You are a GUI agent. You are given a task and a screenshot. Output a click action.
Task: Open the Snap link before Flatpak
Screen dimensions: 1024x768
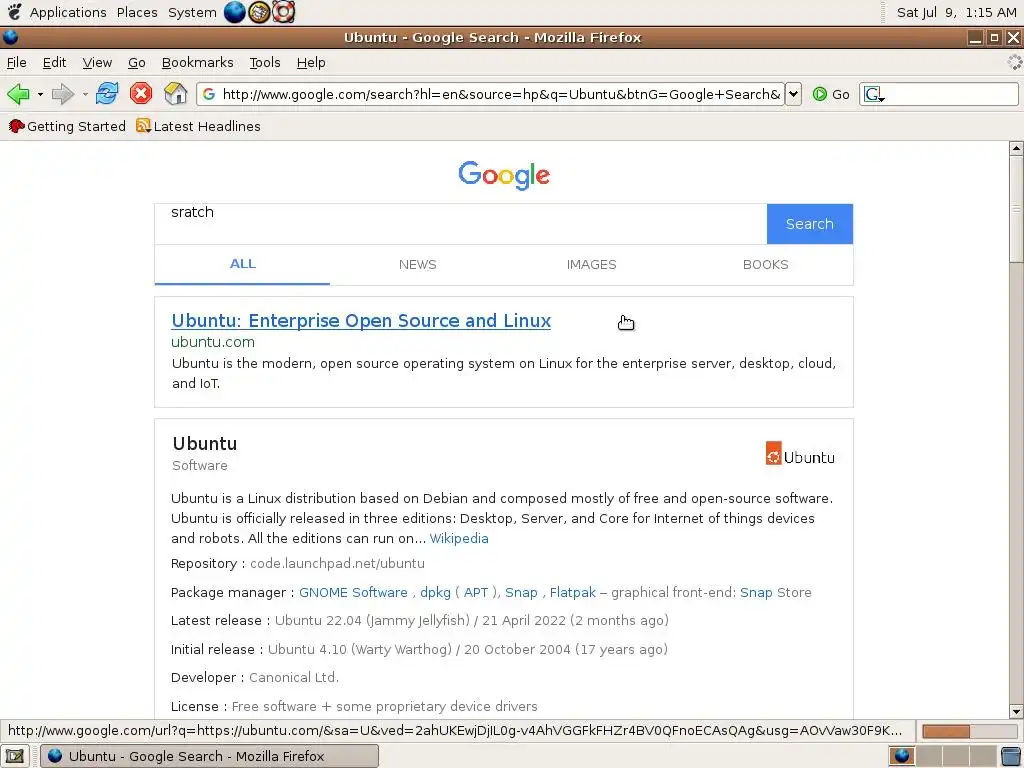(x=521, y=592)
